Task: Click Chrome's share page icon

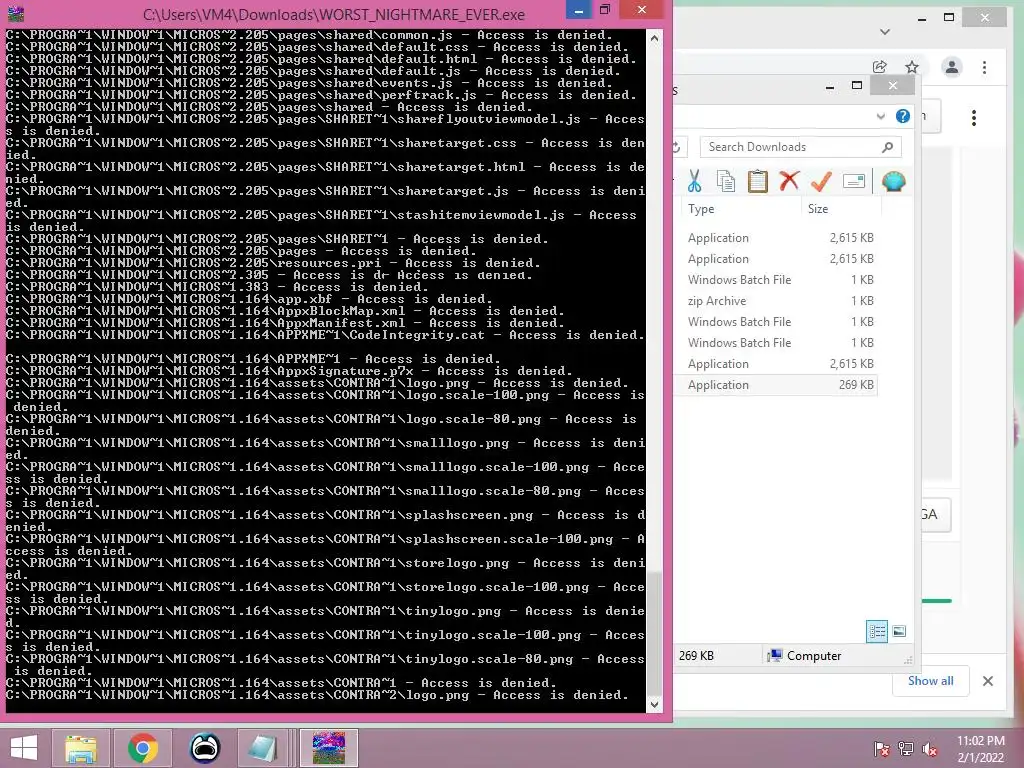Action: [880, 67]
